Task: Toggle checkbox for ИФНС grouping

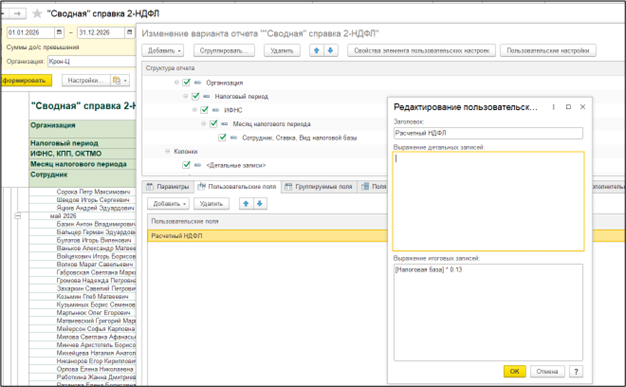Action: tap(204, 110)
